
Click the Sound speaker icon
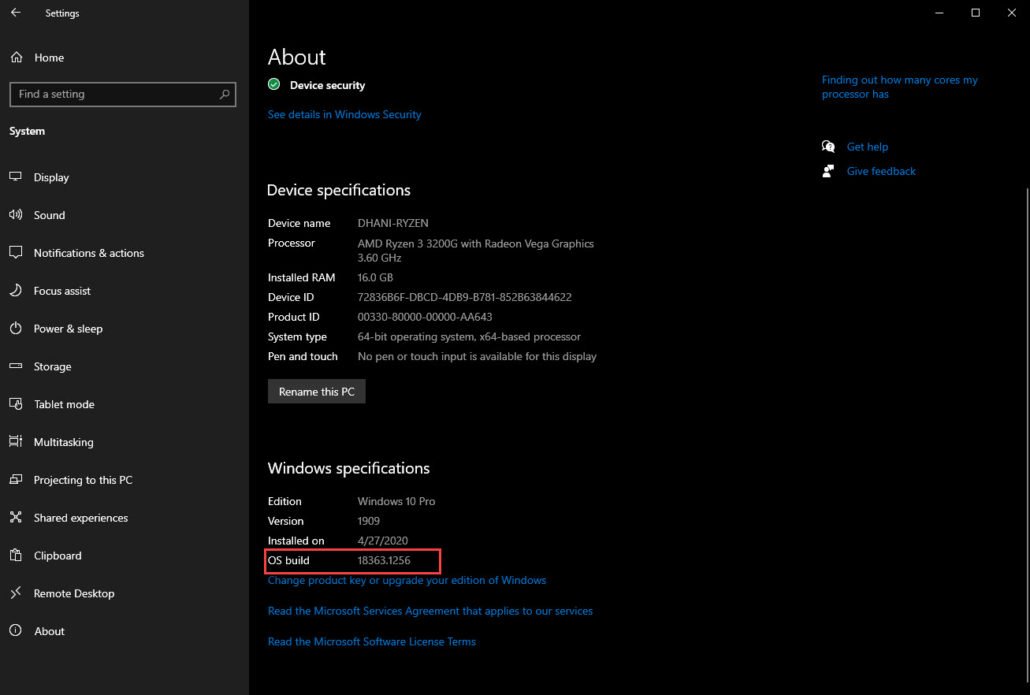pyautogui.click(x=16, y=214)
